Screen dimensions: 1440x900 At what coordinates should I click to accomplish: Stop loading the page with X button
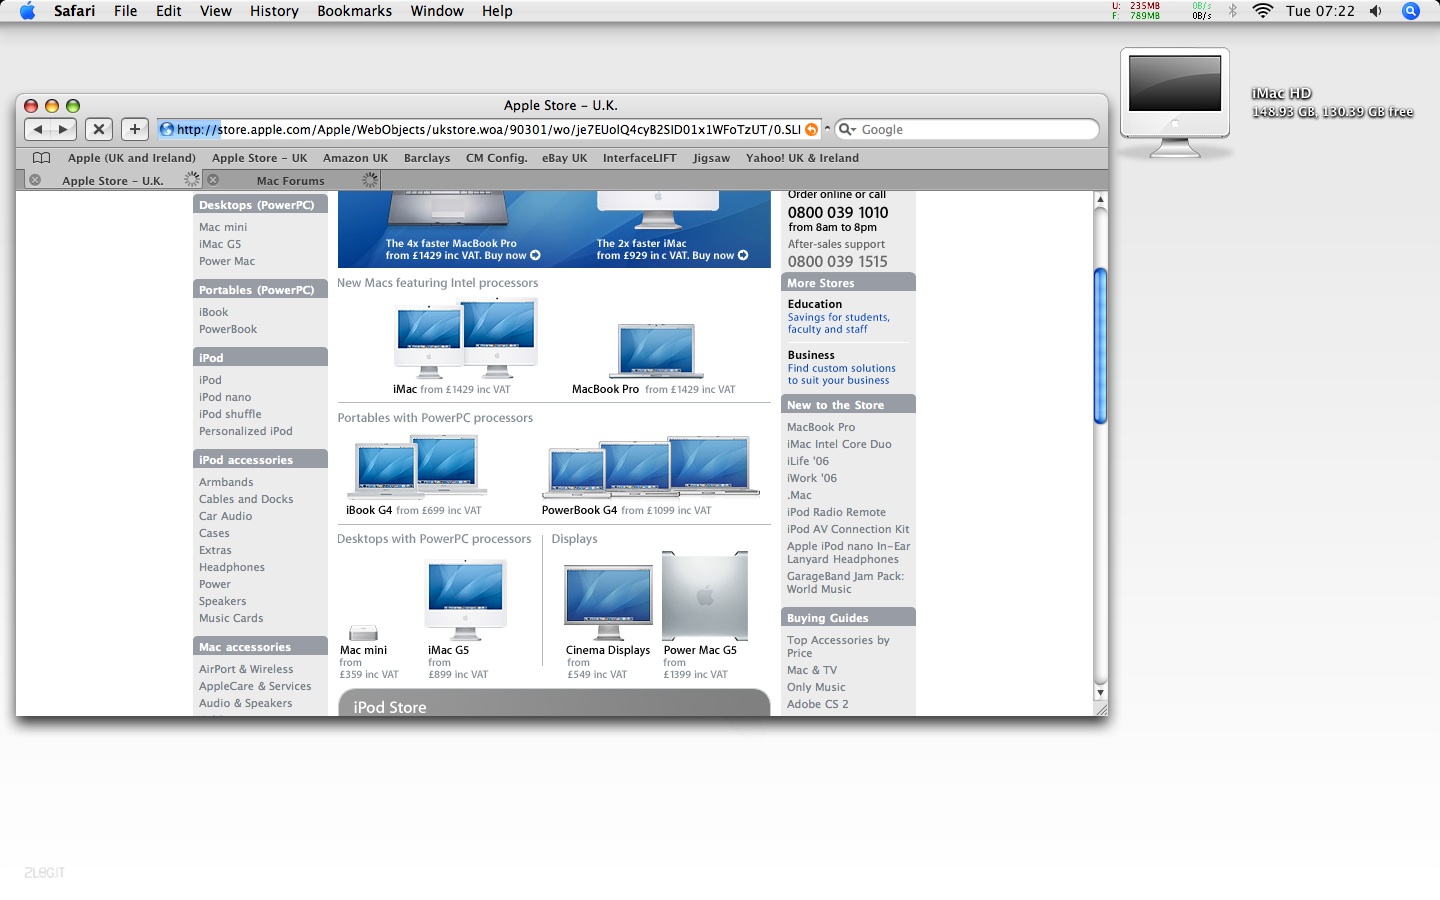(99, 129)
